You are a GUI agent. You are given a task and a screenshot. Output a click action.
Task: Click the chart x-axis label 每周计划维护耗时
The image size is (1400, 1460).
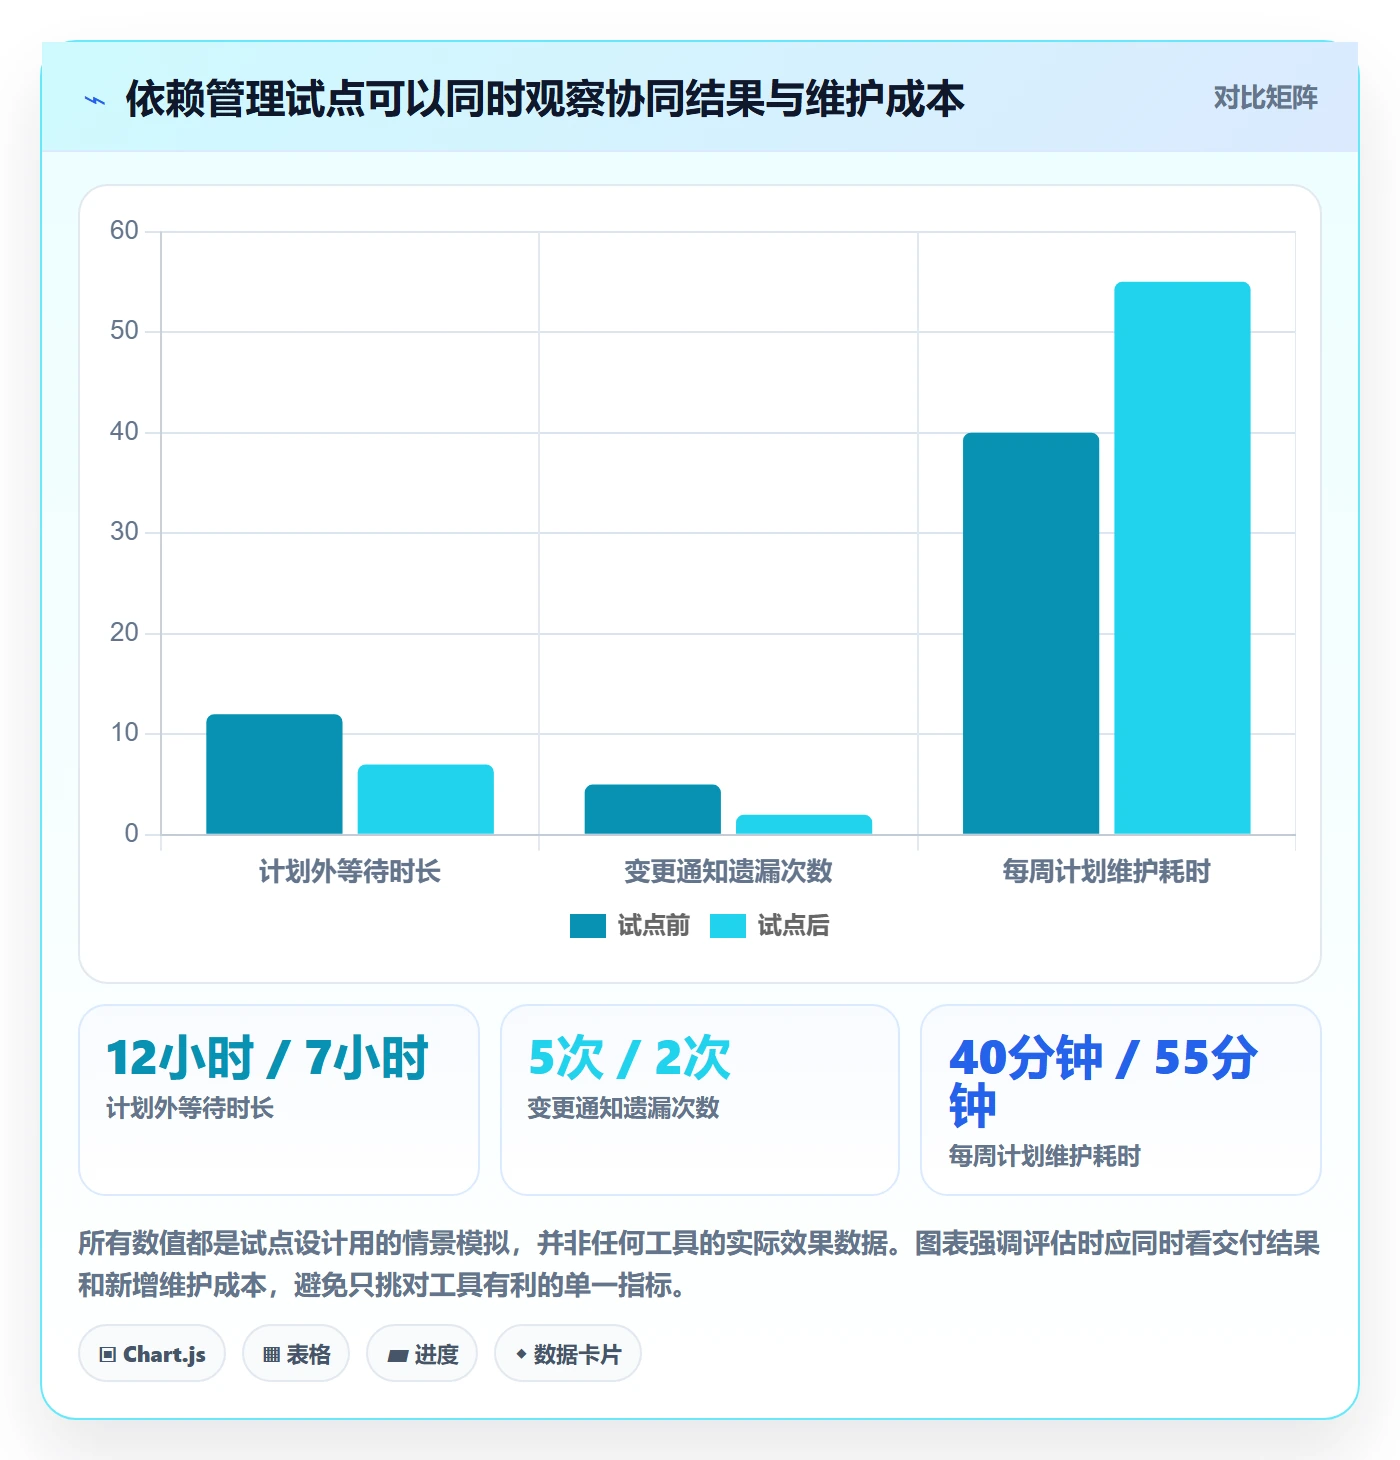1107,871
